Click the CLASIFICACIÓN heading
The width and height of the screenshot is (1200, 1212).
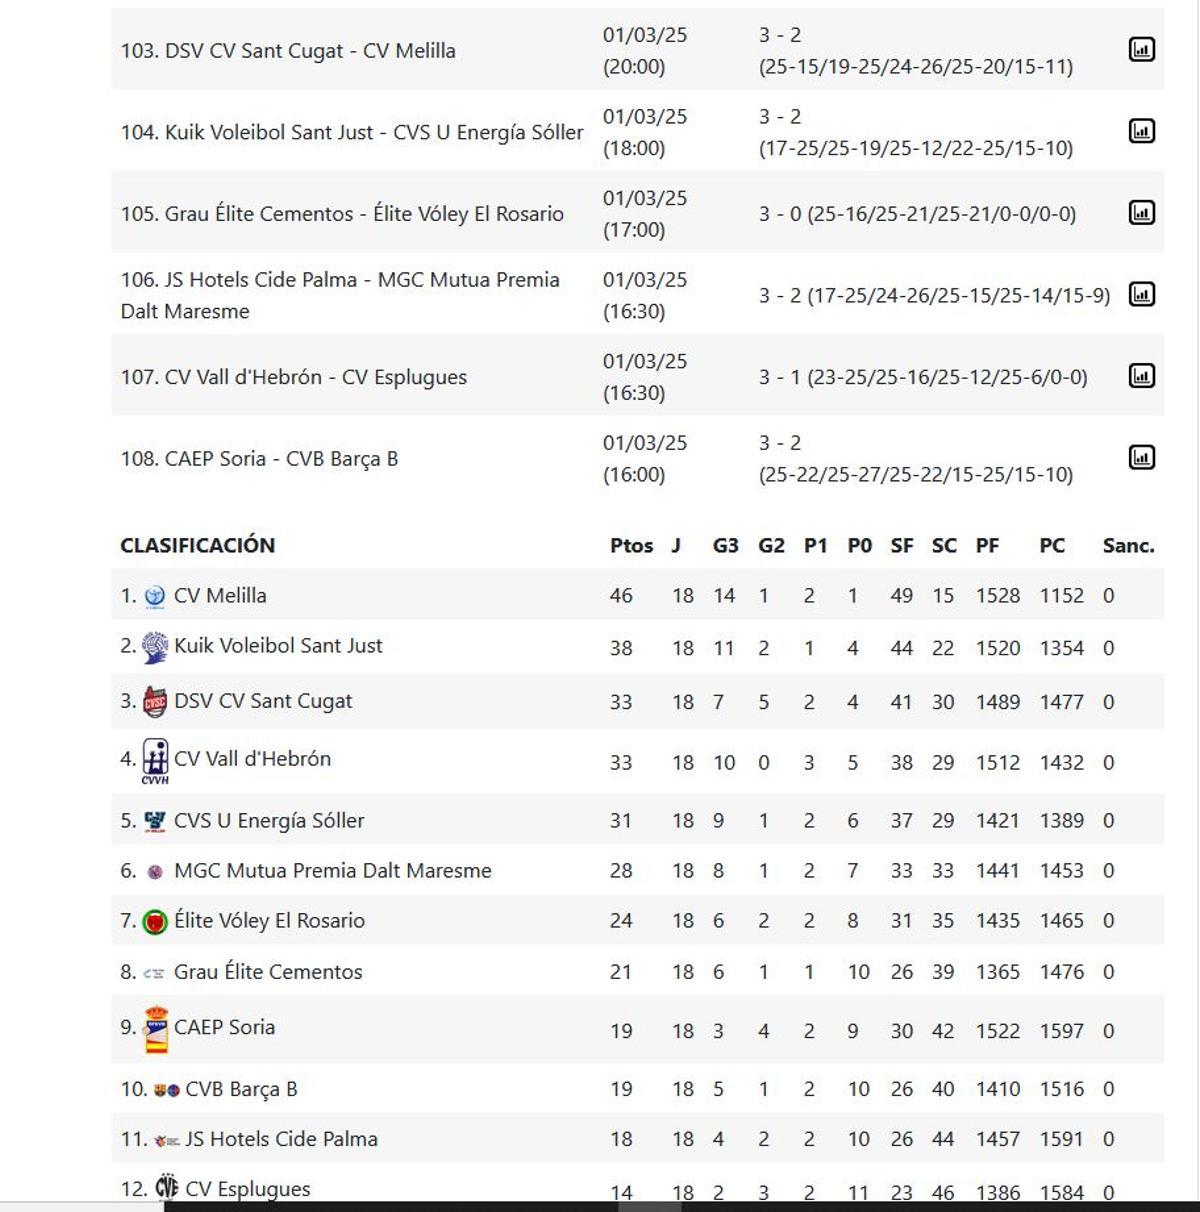(x=198, y=546)
